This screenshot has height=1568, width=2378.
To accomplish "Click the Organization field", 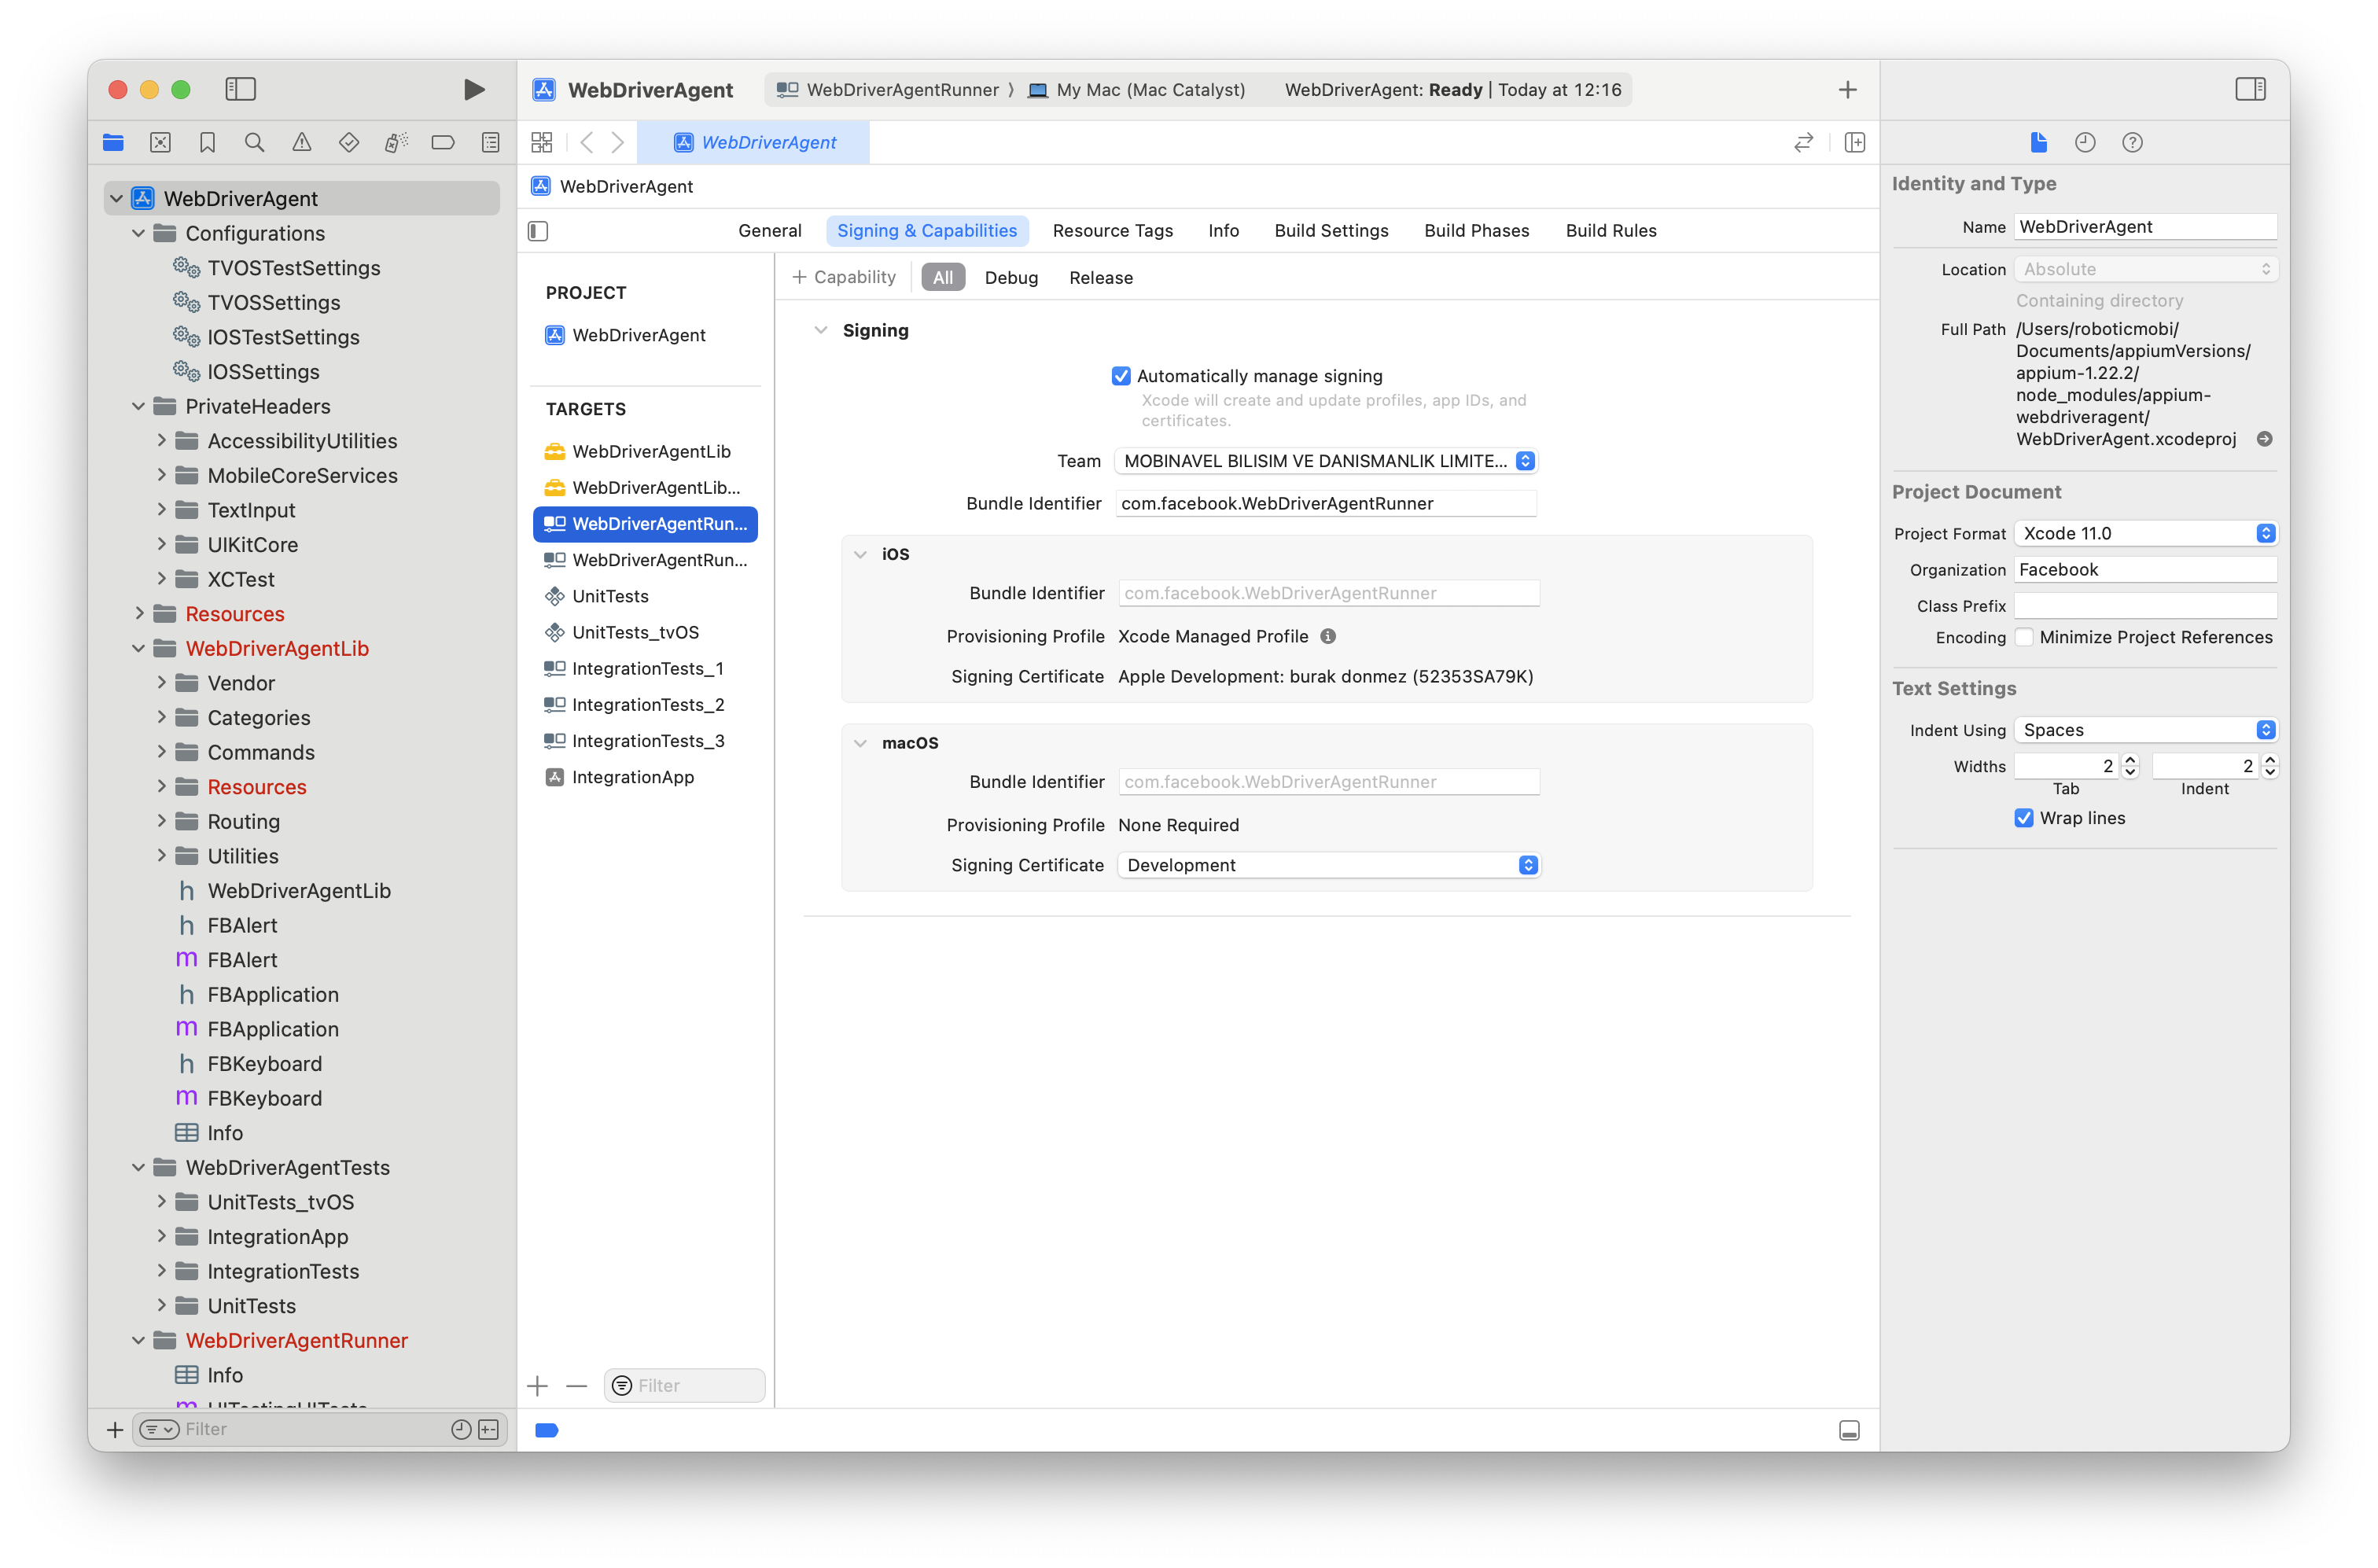I will tap(2145, 570).
